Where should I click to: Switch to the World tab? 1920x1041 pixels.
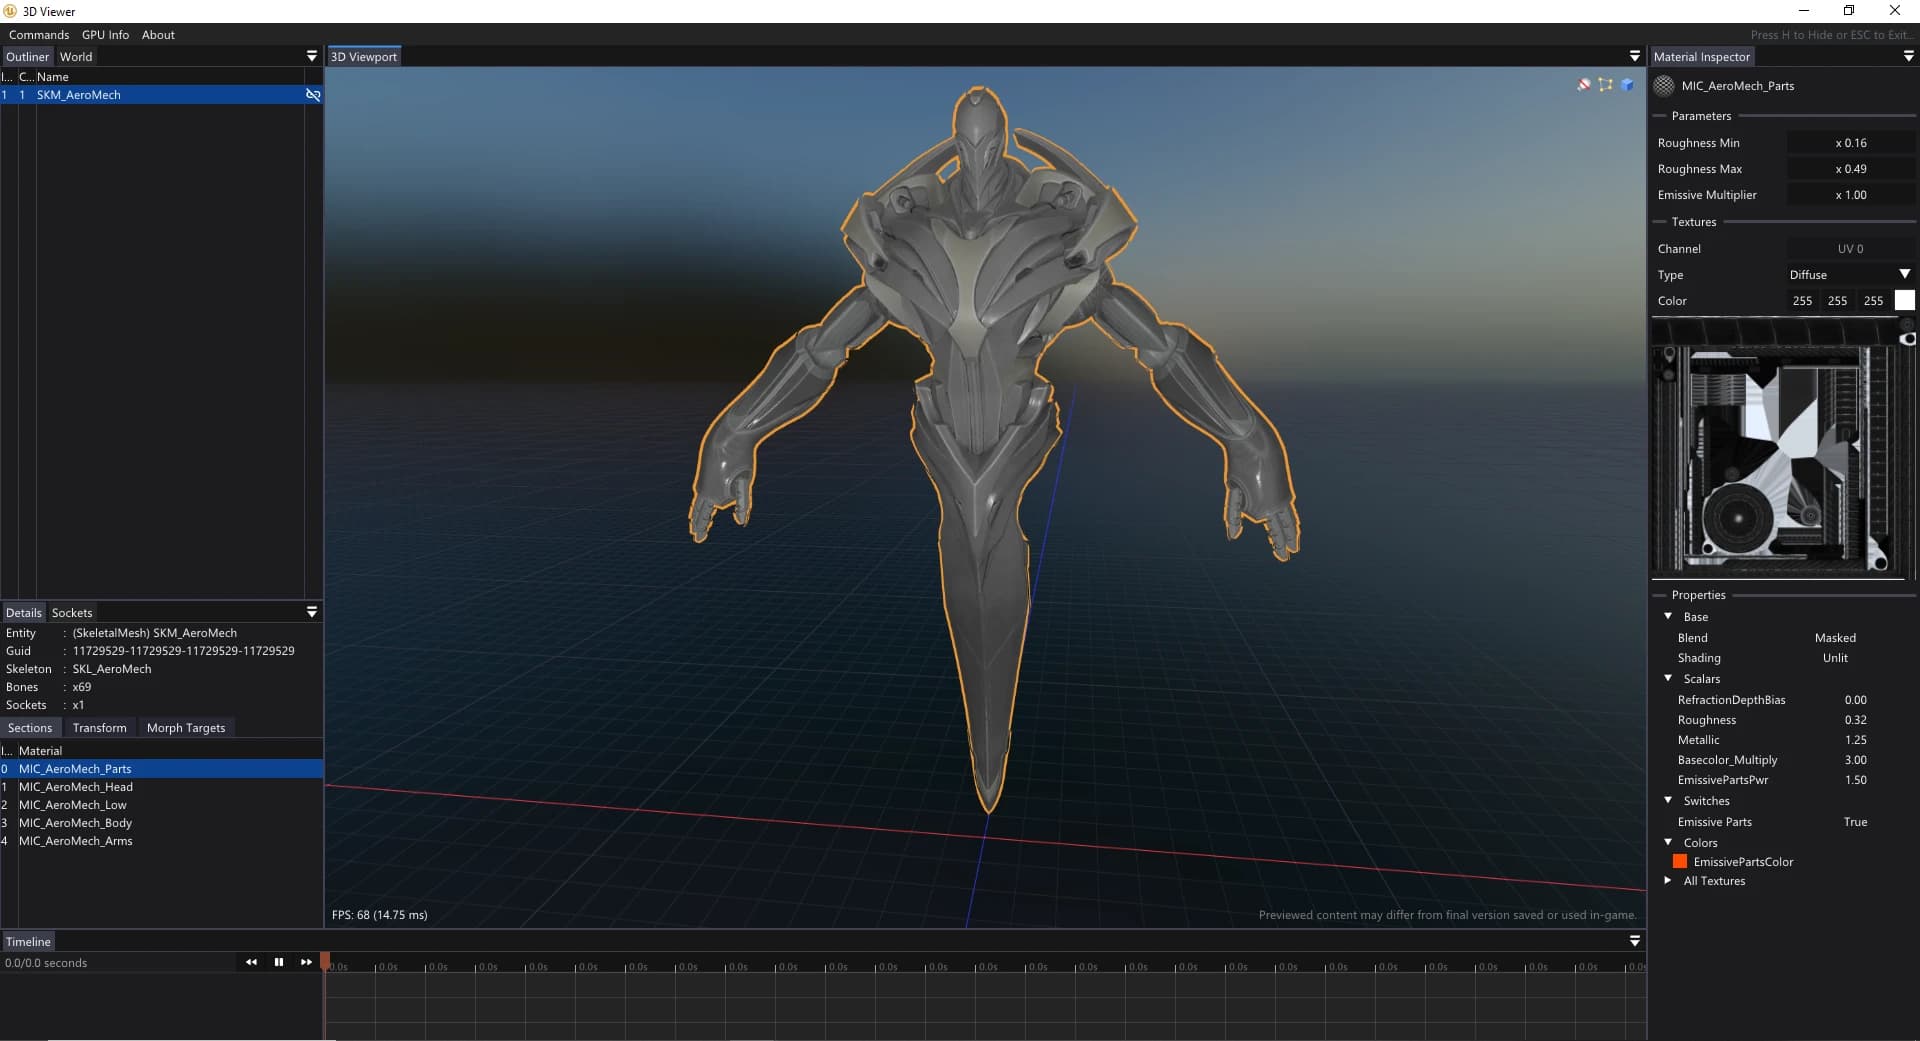(x=76, y=57)
